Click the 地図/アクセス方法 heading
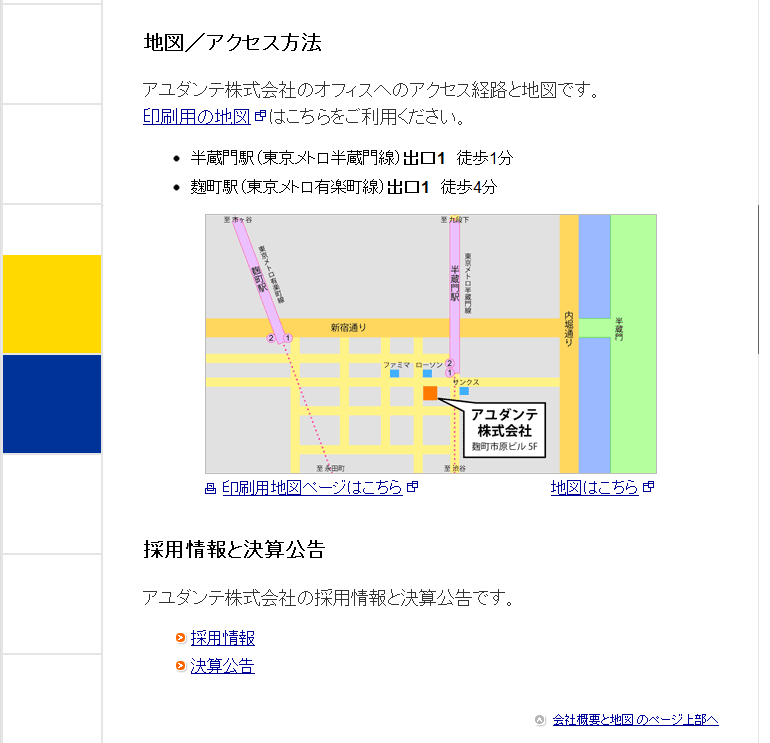 click(232, 43)
